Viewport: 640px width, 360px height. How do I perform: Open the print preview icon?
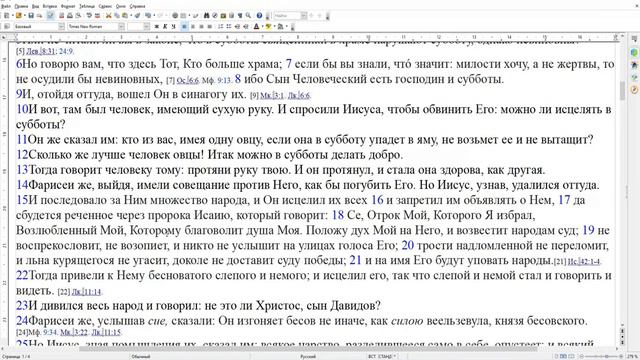(78, 16)
